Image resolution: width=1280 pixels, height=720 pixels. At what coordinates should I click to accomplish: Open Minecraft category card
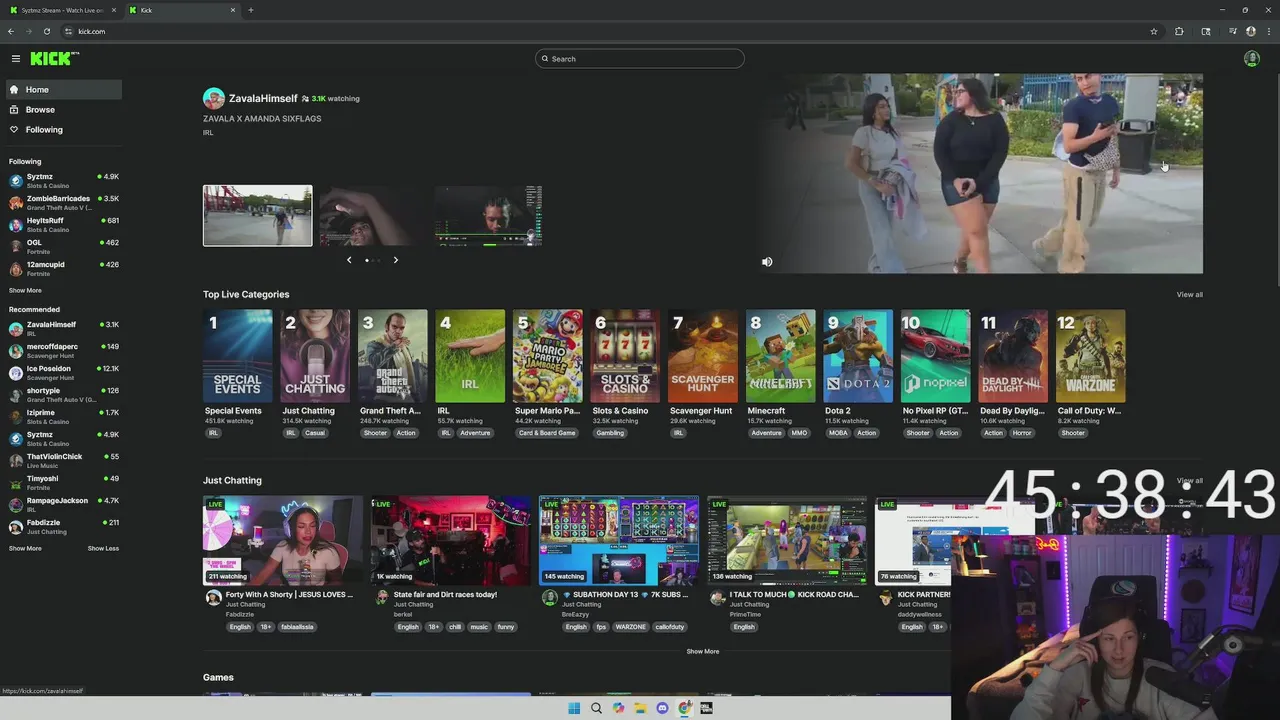click(x=780, y=356)
